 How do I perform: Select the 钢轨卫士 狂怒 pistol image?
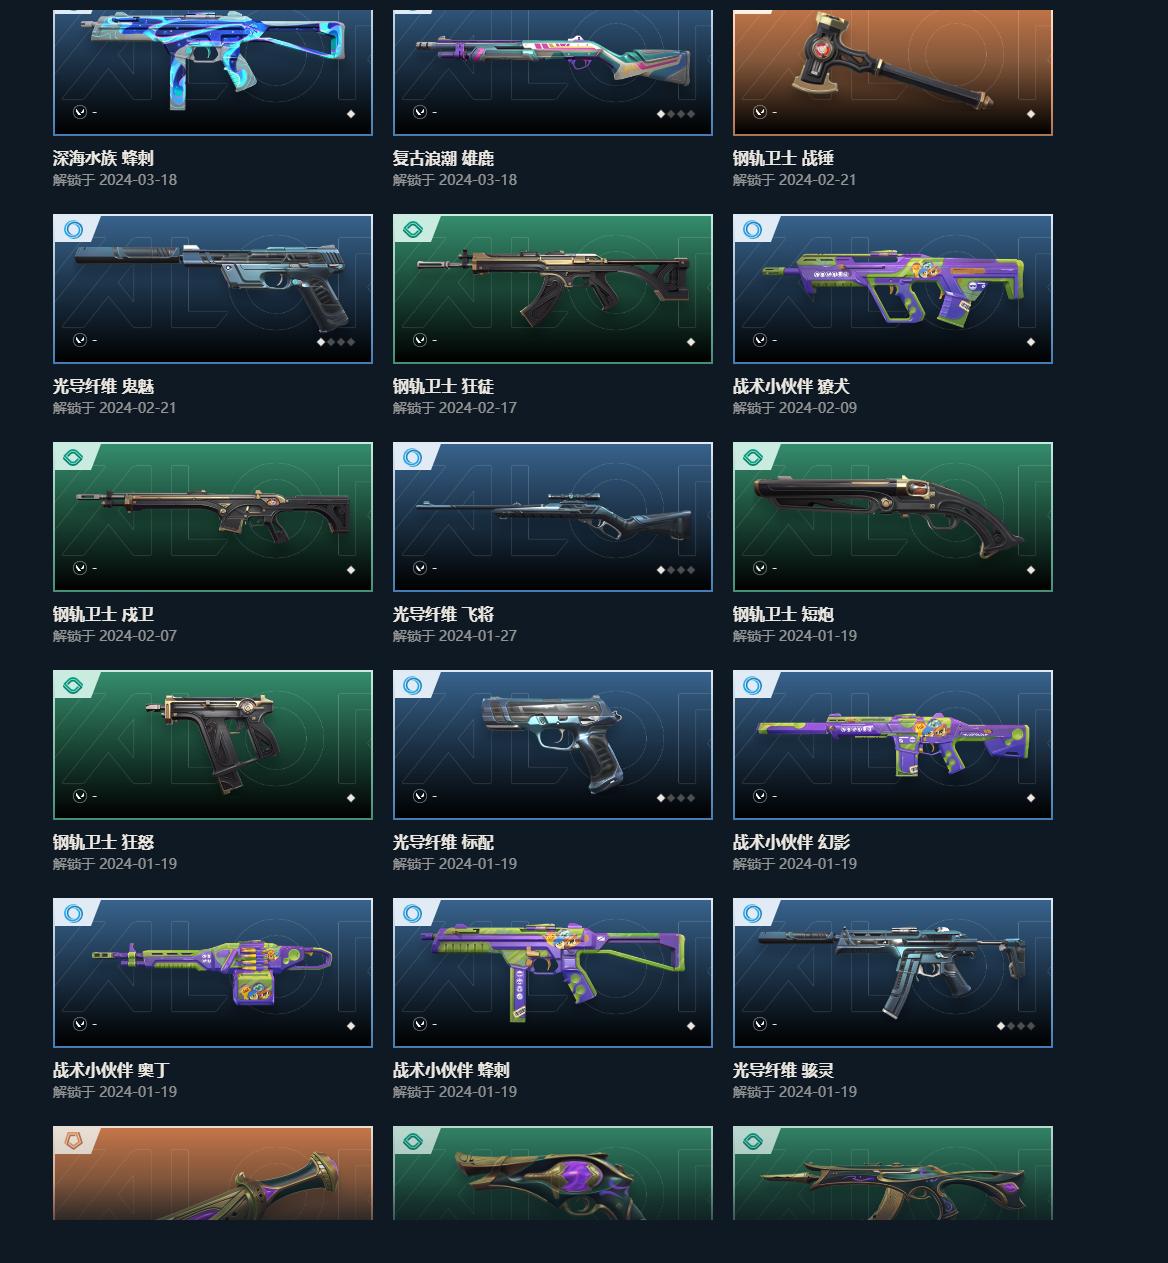(x=213, y=745)
